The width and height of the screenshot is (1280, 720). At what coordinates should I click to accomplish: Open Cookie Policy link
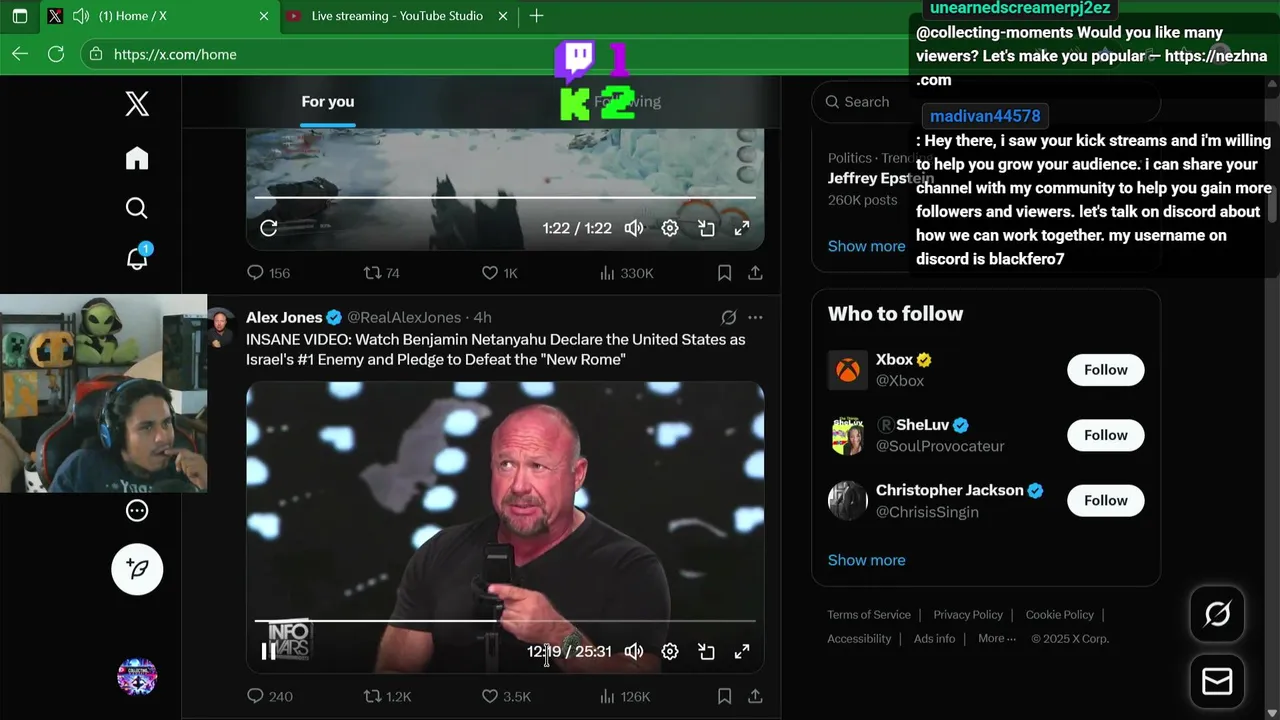pos(1059,615)
